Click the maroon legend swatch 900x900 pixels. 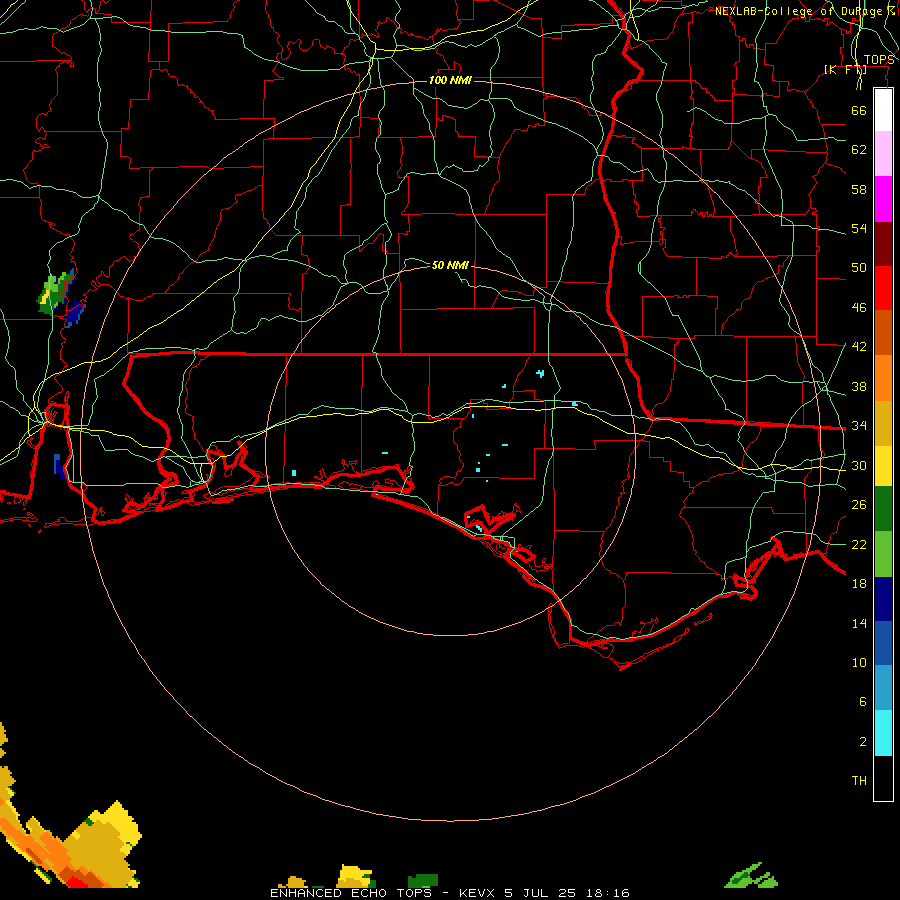(x=883, y=243)
